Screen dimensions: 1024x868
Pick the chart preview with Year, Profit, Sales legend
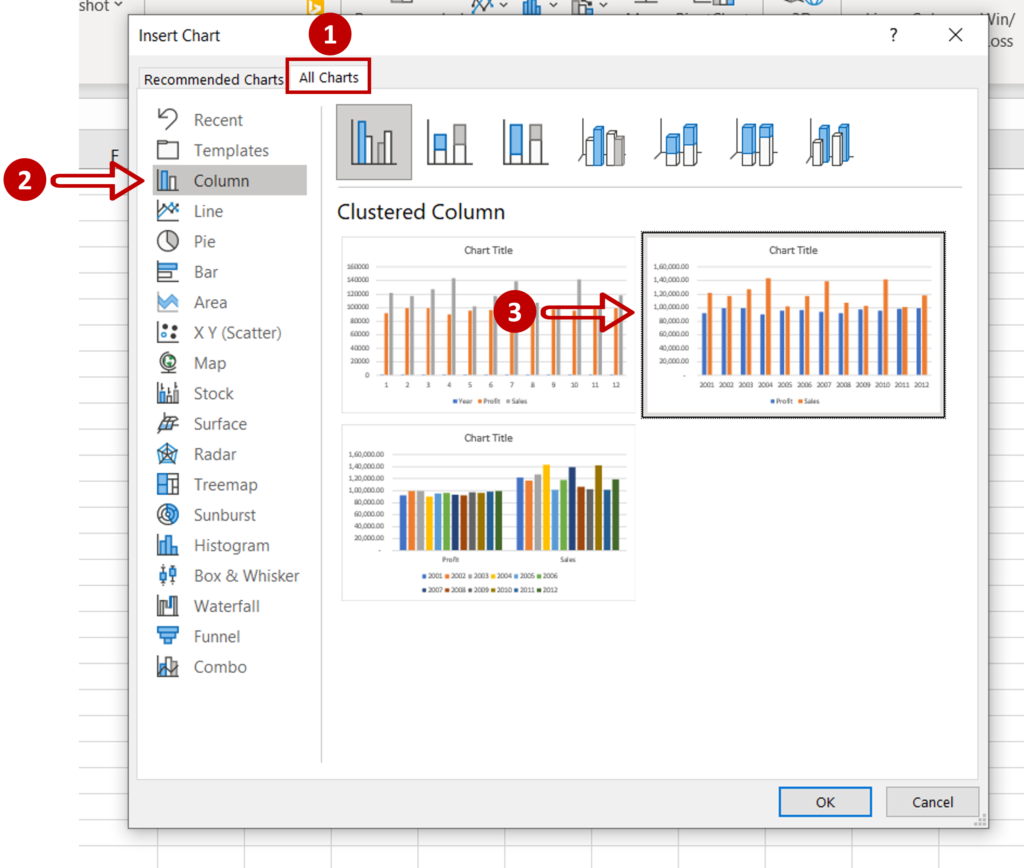488,325
